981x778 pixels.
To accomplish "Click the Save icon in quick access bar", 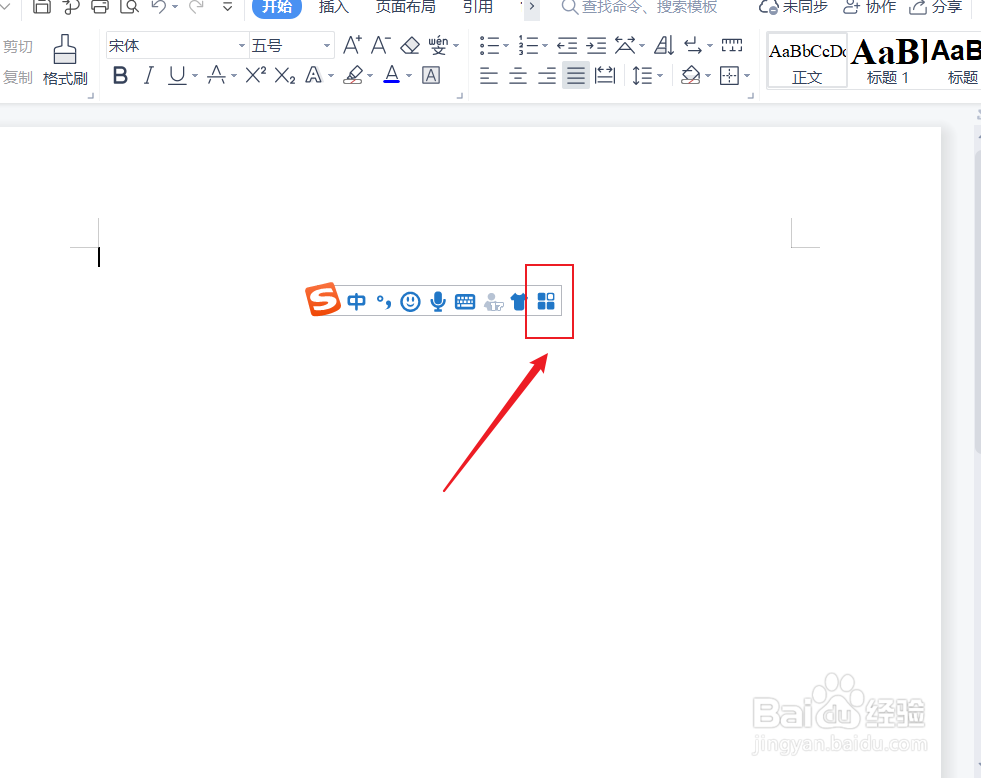I will click(x=42, y=6).
